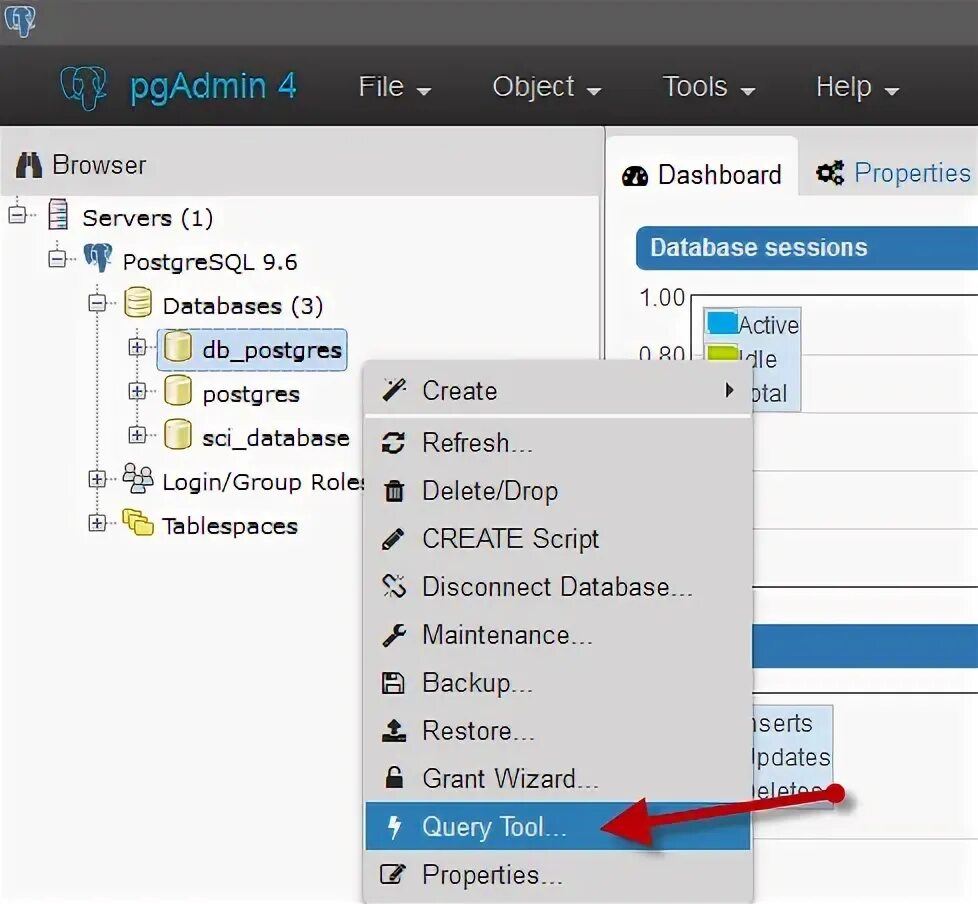Select the Login/Group Roles tree label

point(263,482)
